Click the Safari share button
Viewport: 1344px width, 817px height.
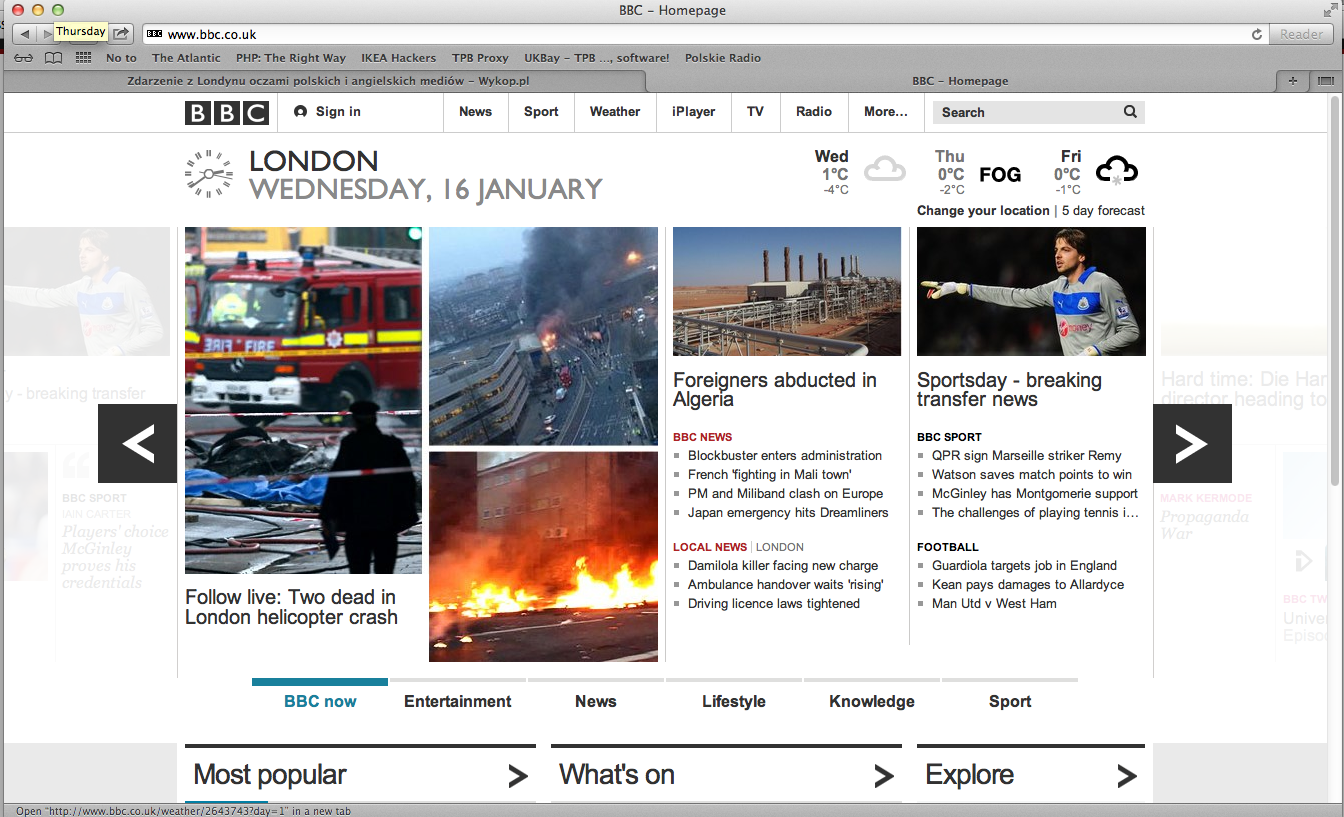pyautogui.click(x=121, y=34)
